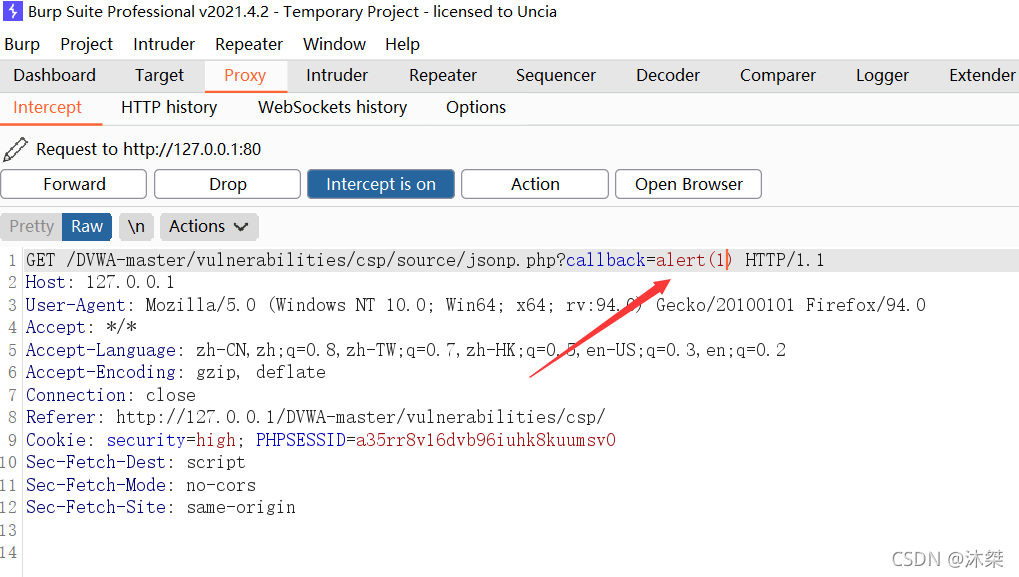Click the Accept-Language header line

coord(406,350)
